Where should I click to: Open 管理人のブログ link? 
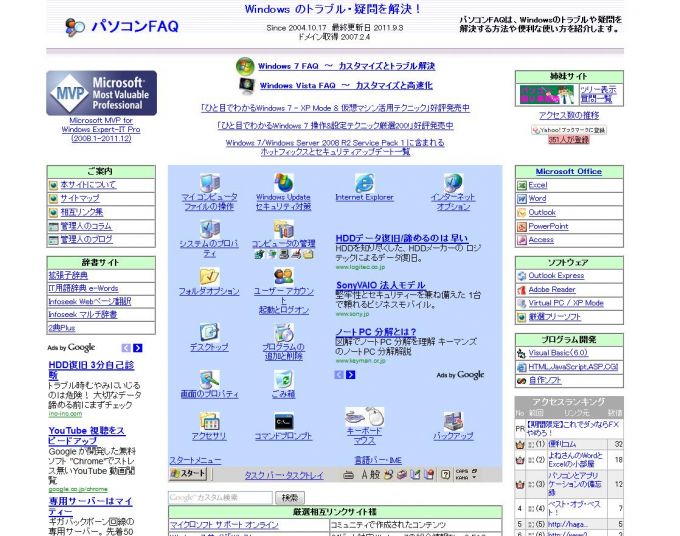[x=86, y=239]
